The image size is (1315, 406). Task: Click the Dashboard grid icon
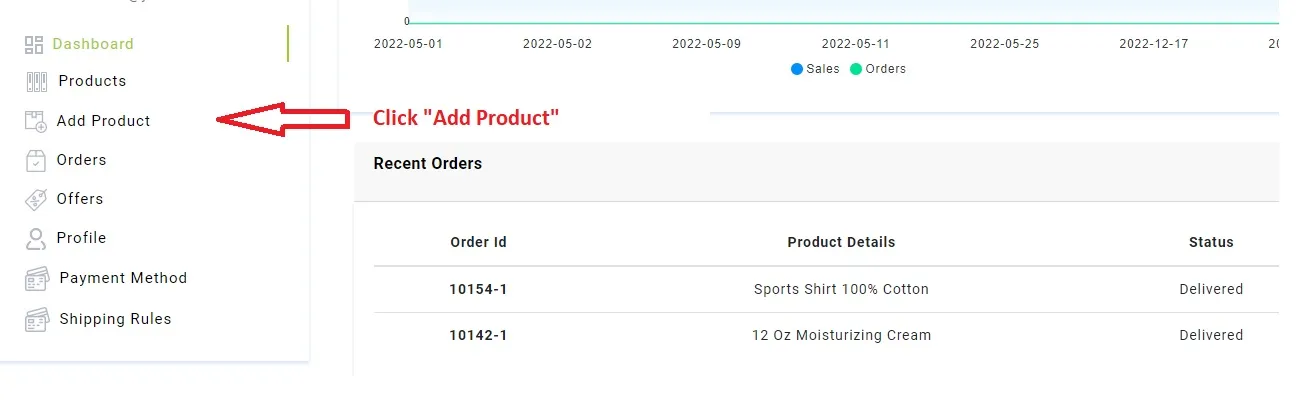point(35,44)
